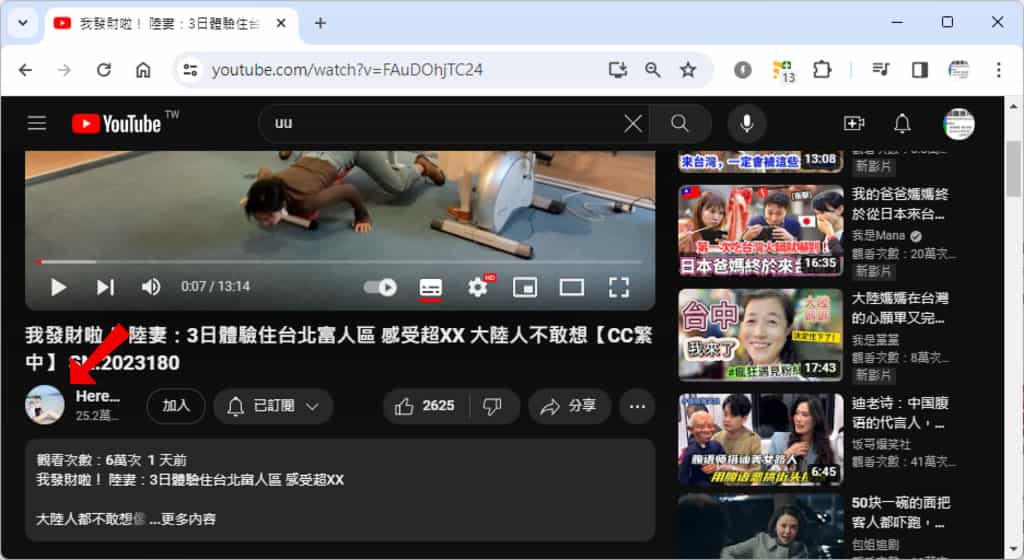The height and width of the screenshot is (560, 1024).
Task: Seek on the video progress bar
Action: point(340,262)
